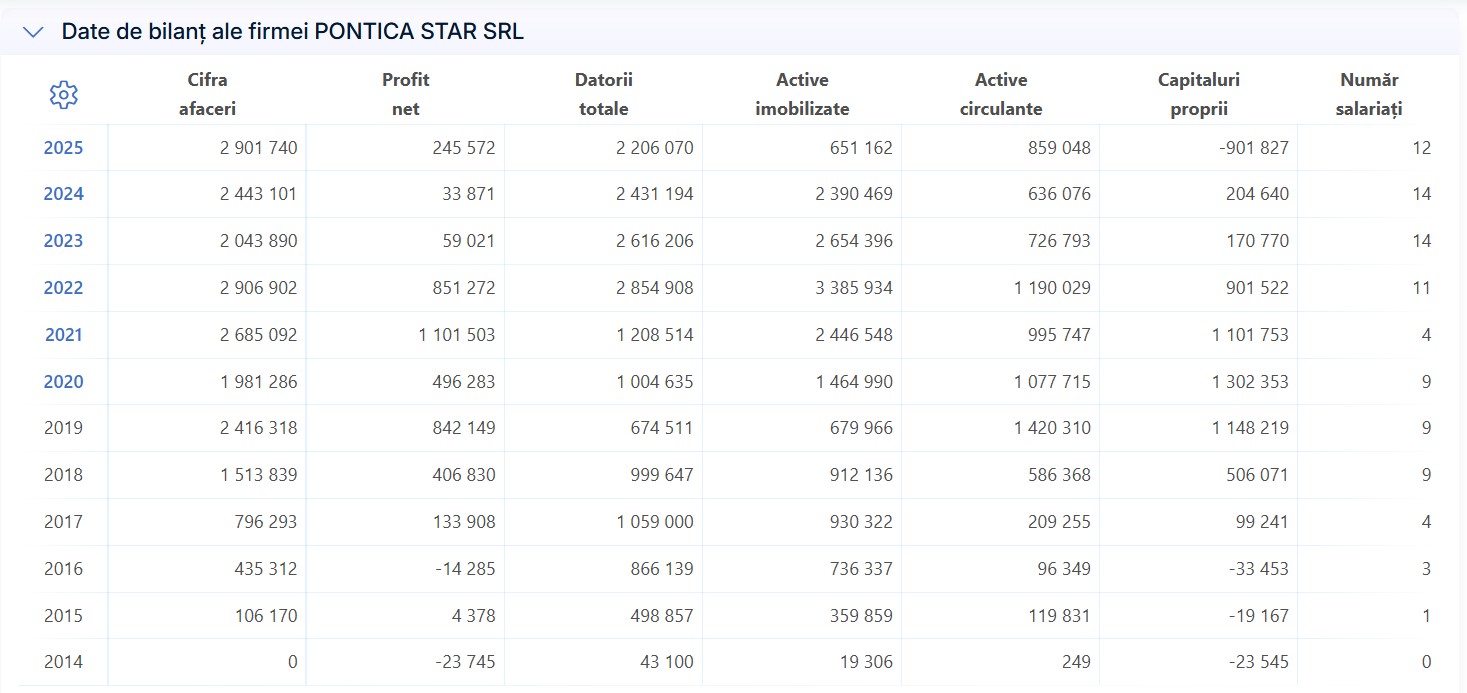The height and width of the screenshot is (693, 1467).
Task: Open table settings gear icon
Action: (x=64, y=95)
